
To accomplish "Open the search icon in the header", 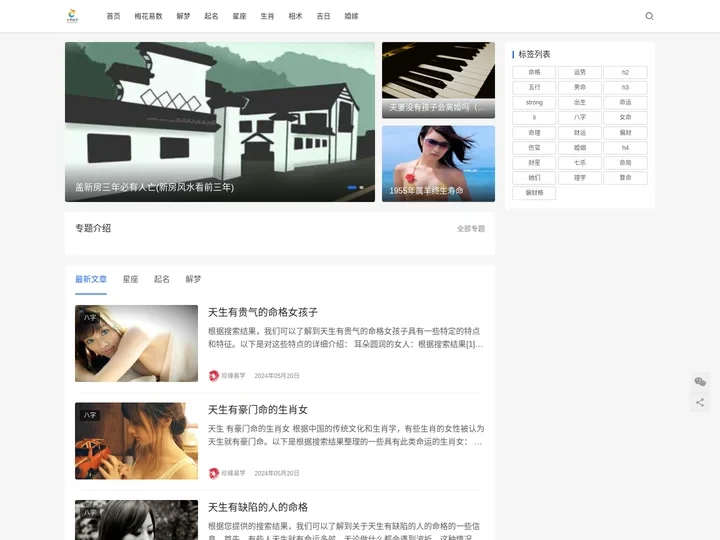I will click(x=649, y=16).
